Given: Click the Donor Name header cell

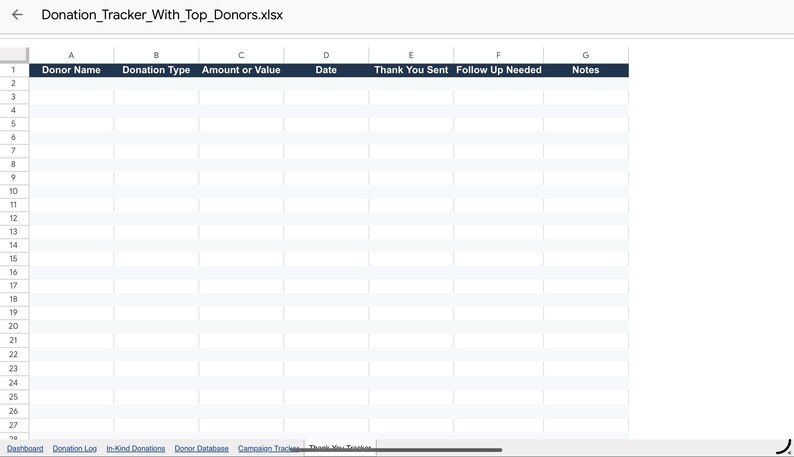Looking at the screenshot, I should [71, 70].
